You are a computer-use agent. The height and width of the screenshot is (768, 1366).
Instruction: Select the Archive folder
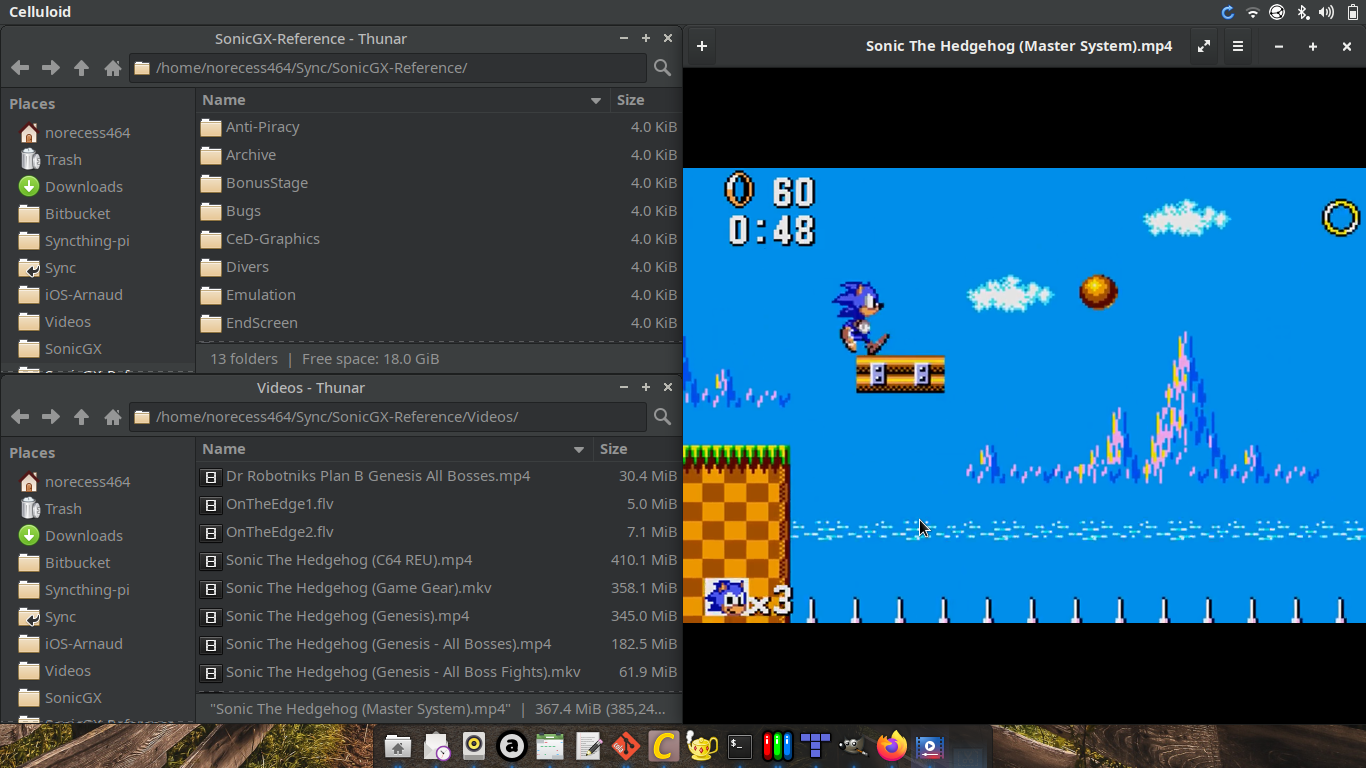[438, 155]
